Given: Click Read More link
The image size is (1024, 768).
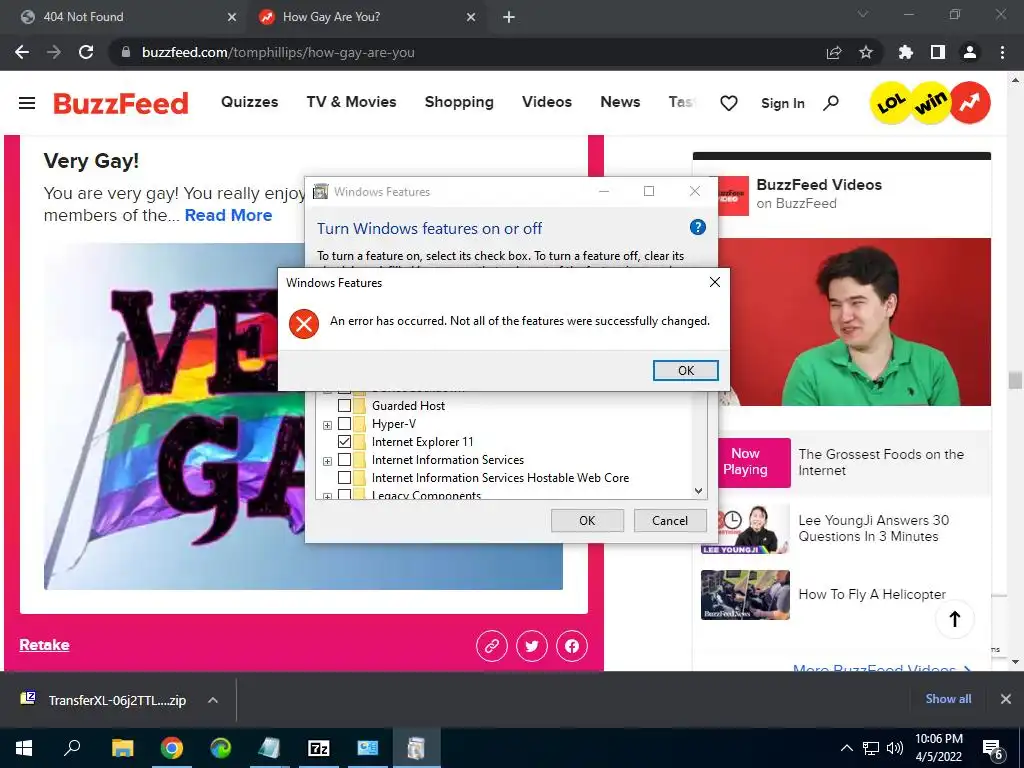Looking at the screenshot, I should 229,215.
